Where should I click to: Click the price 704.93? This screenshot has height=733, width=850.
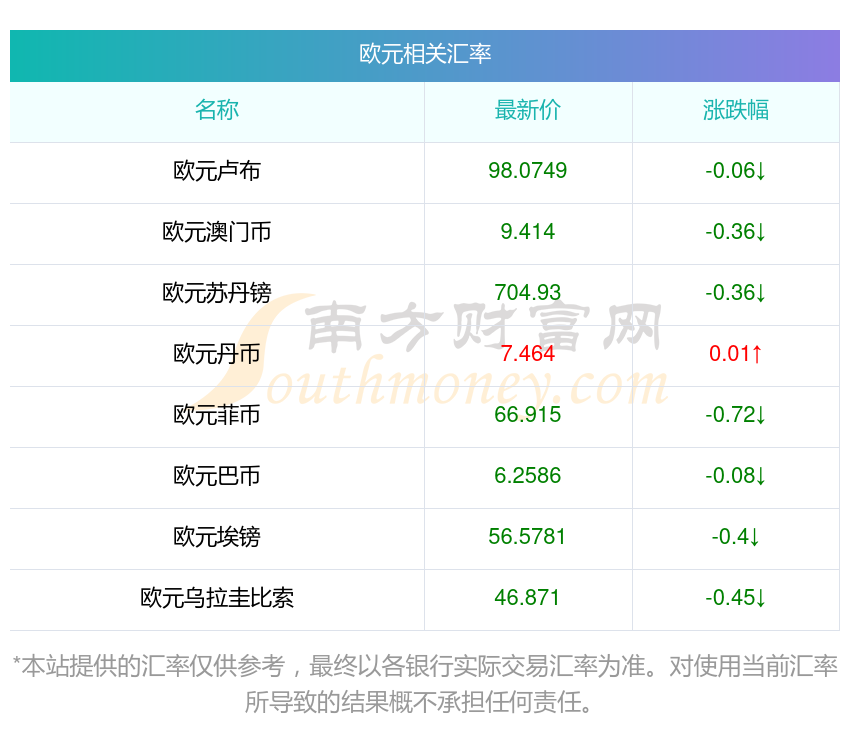click(x=527, y=293)
